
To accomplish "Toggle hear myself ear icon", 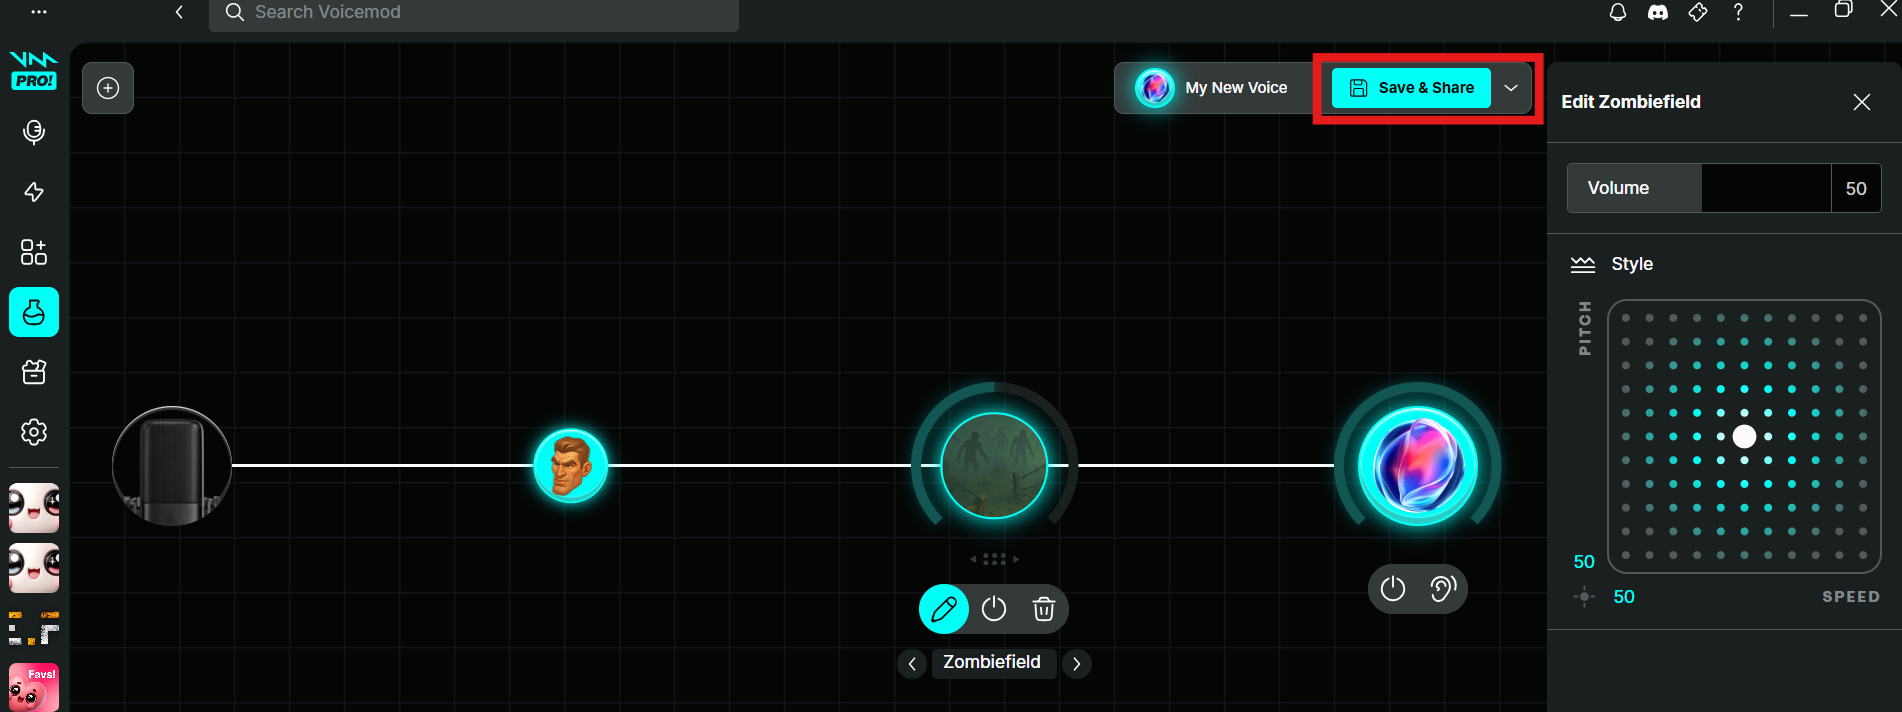I will [1442, 589].
